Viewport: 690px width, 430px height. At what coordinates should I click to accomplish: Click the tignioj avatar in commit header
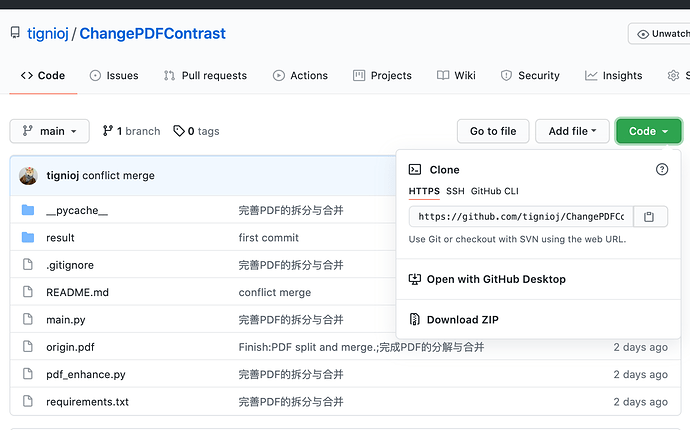click(28, 176)
